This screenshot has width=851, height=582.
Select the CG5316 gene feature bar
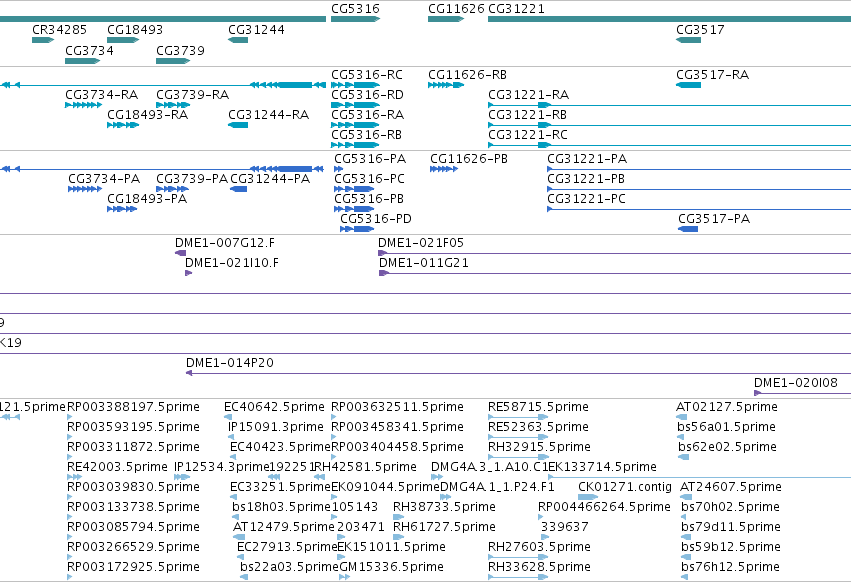point(355,19)
